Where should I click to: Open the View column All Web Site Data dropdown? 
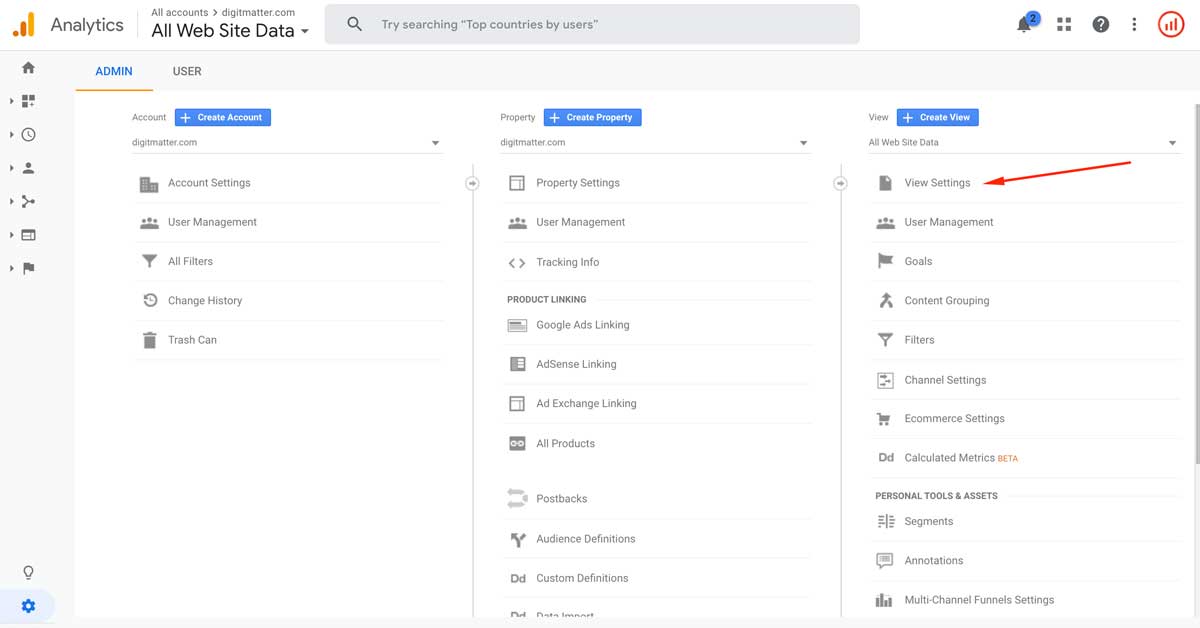pos(1024,143)
